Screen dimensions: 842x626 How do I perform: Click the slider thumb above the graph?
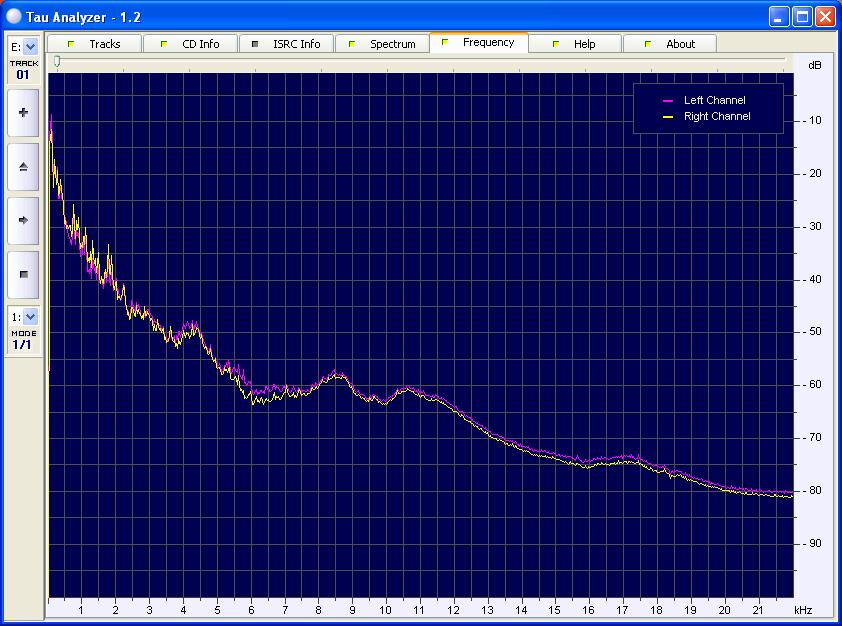[x=57, y=62]
